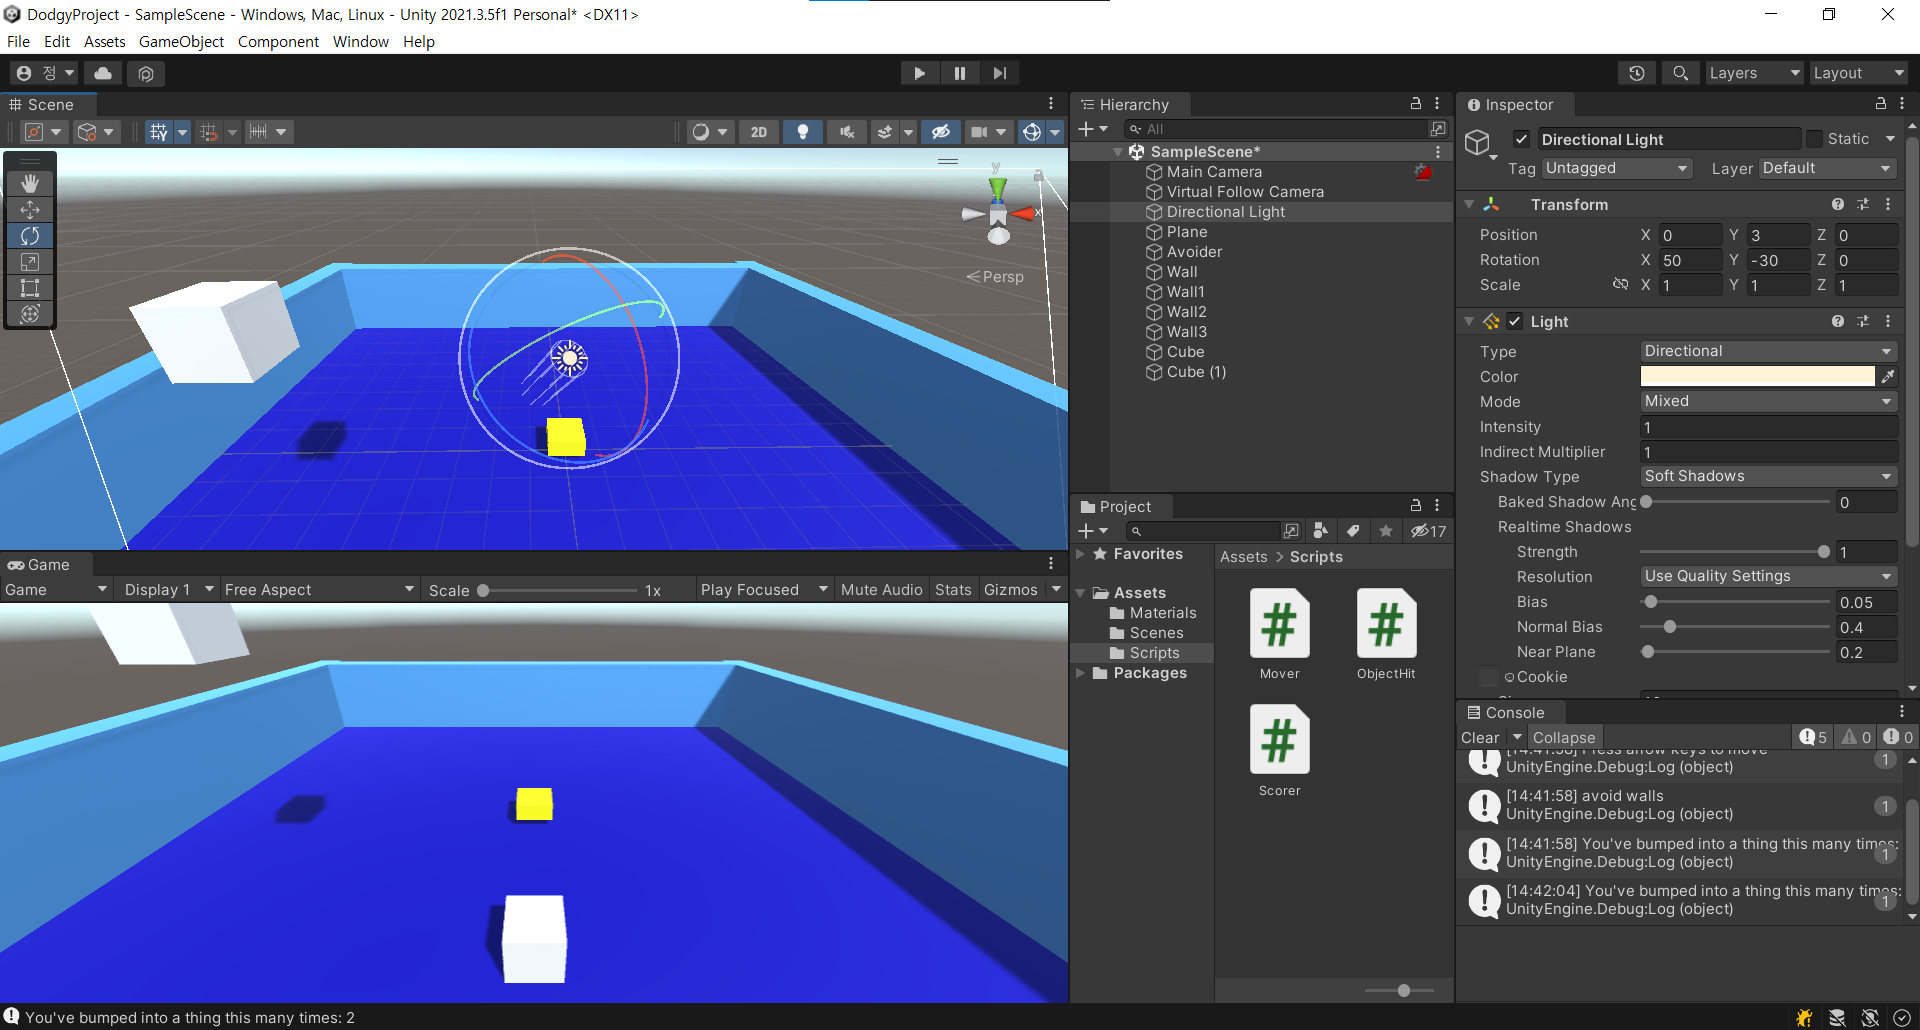This screenshot has width=1920, height=1030.
Task: Click the light Color swatch
Action: tap(1757, 376)
